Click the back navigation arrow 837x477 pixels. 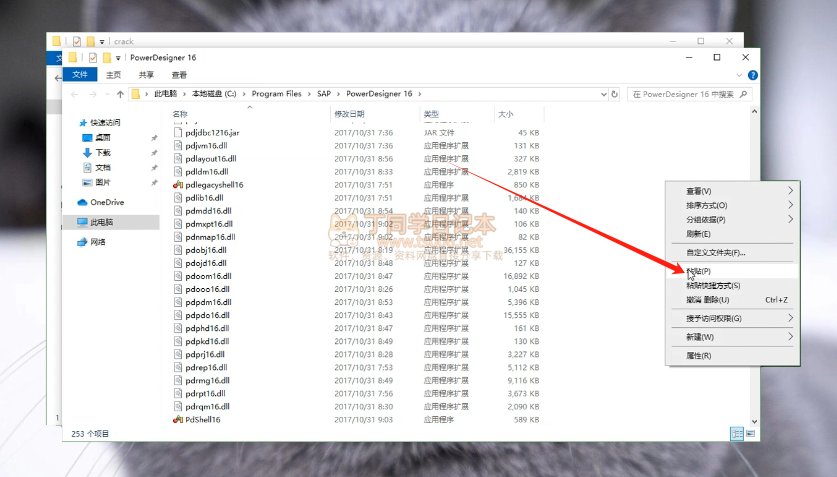(x=74, y=94)
